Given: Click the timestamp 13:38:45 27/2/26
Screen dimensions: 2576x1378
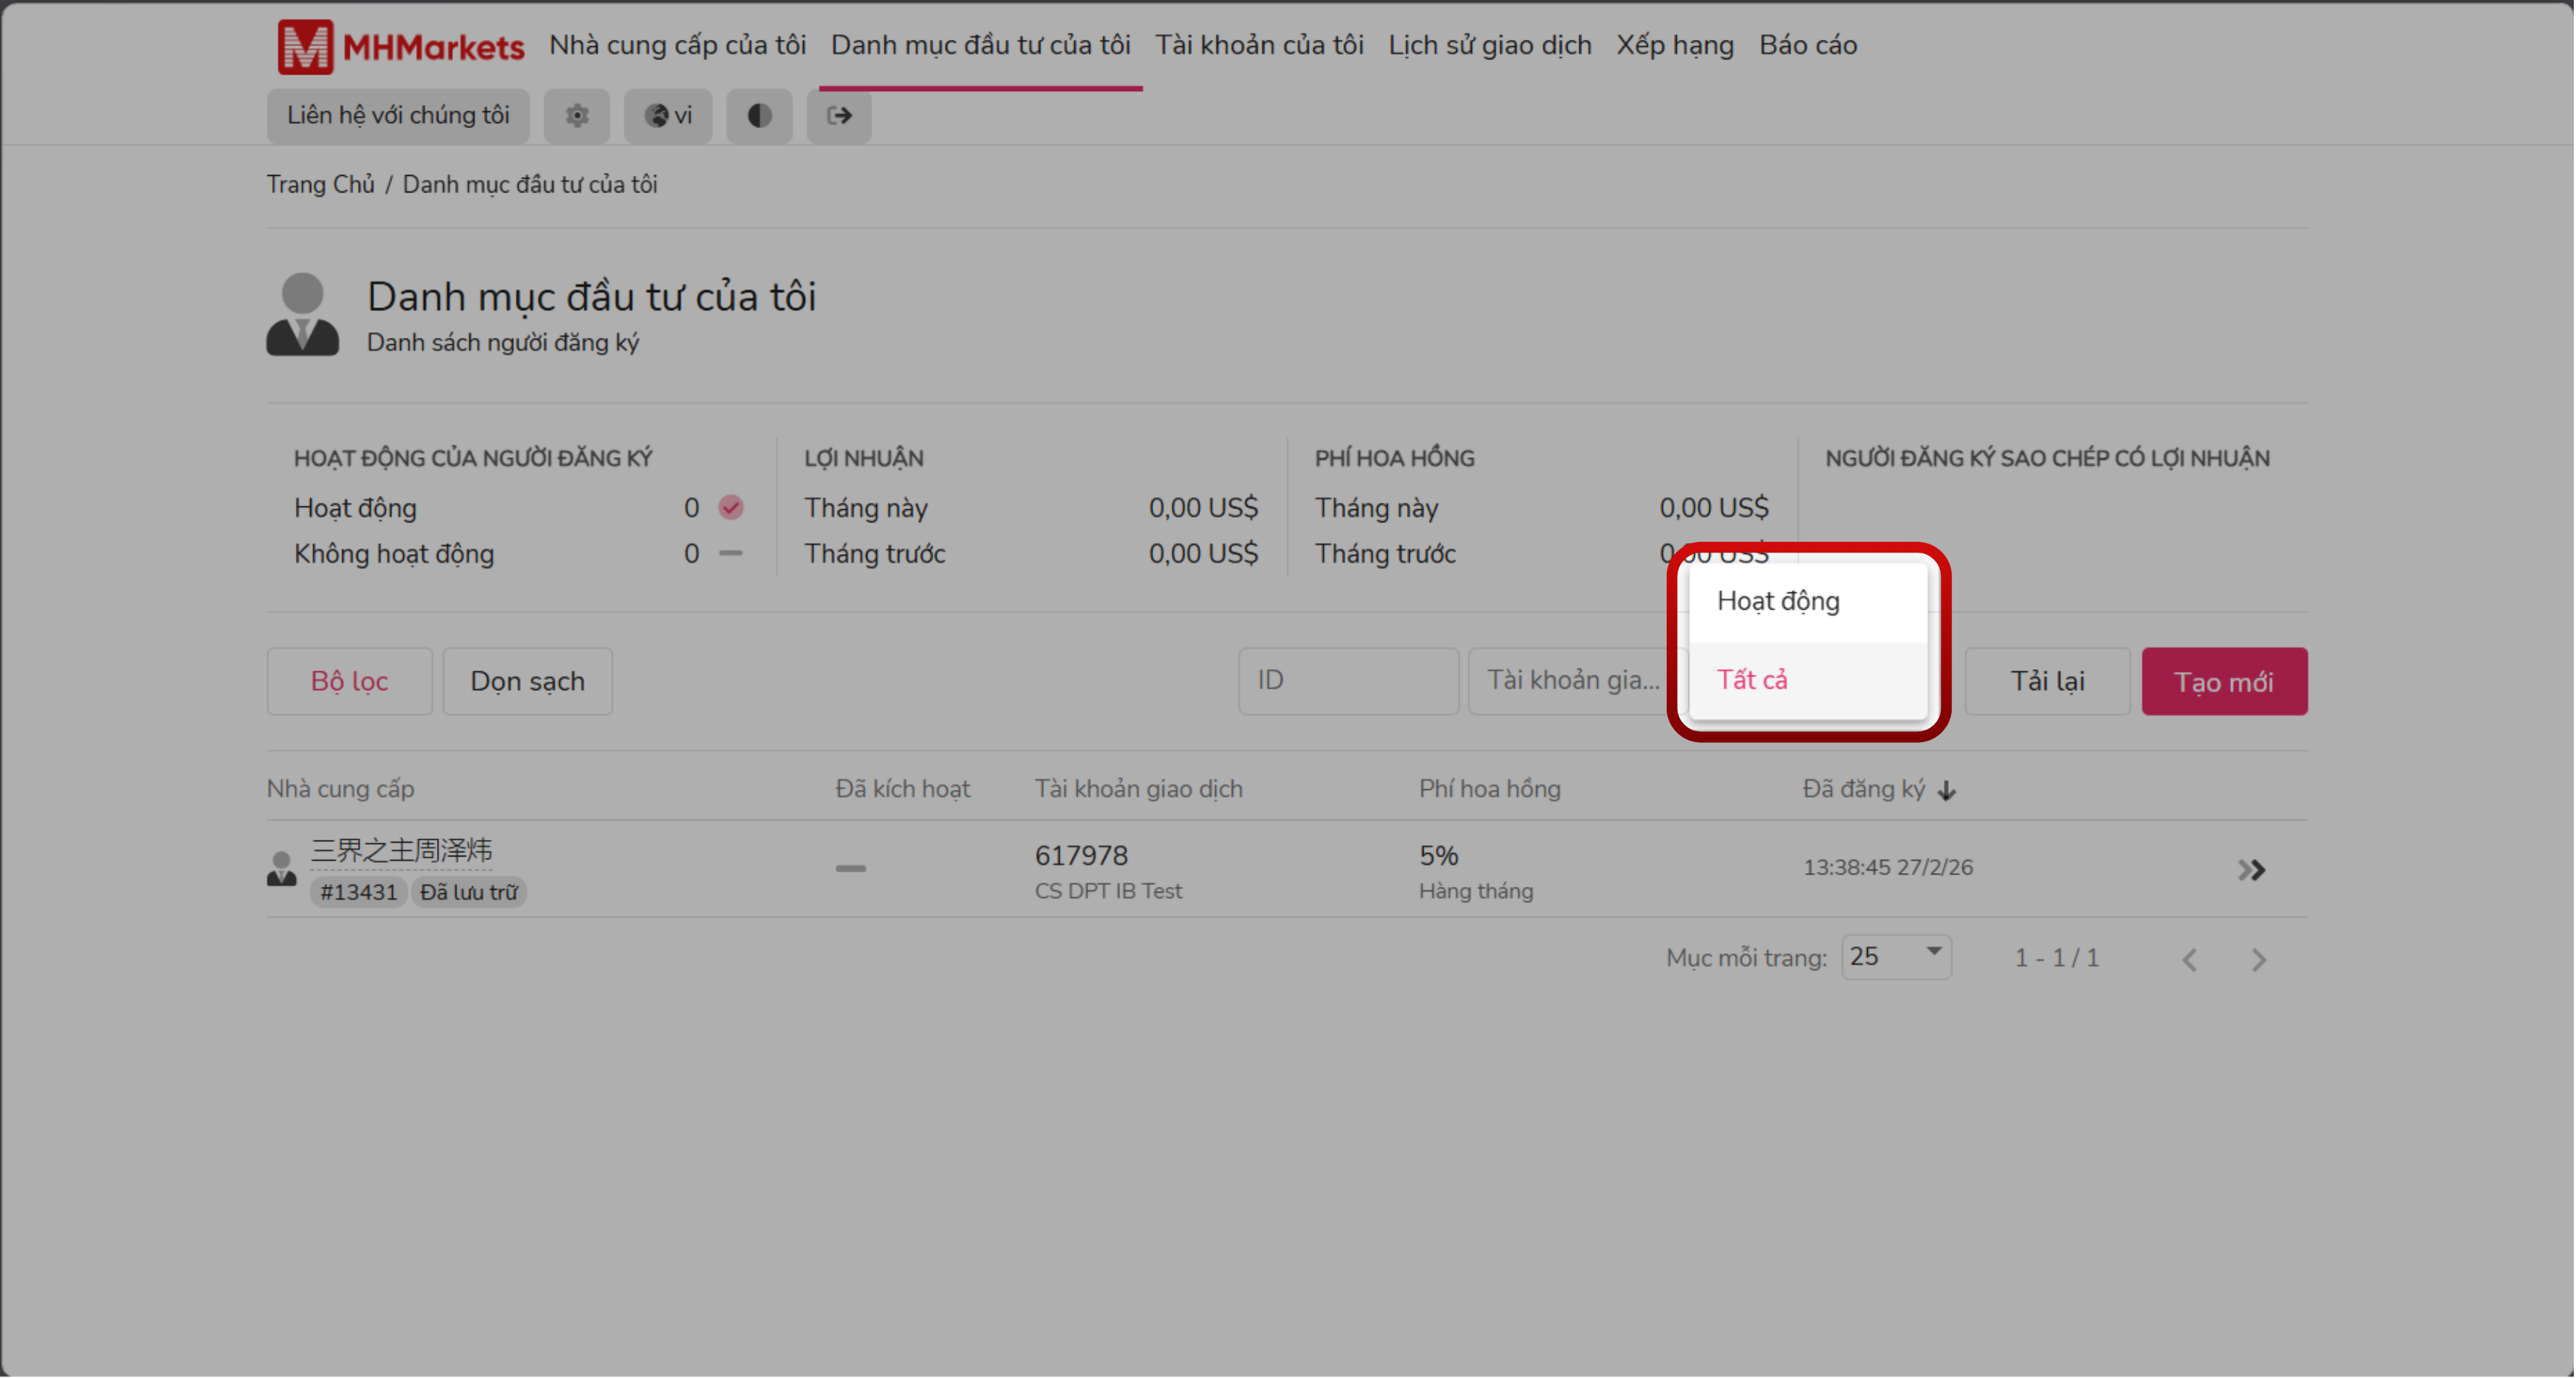Looking at the screenshot, I should (1888, 867).
